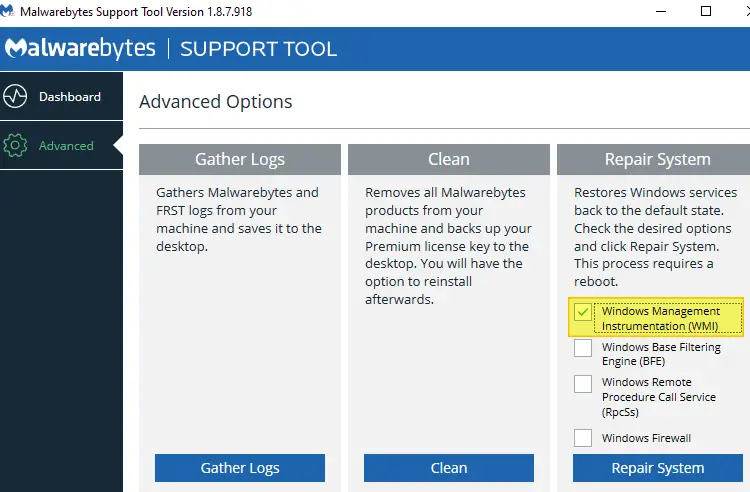Screen dimensions: 750x492
Task: Enable Windows Base Filtering Engine (BFE) checkbox
Action: [x=583, y=348]
